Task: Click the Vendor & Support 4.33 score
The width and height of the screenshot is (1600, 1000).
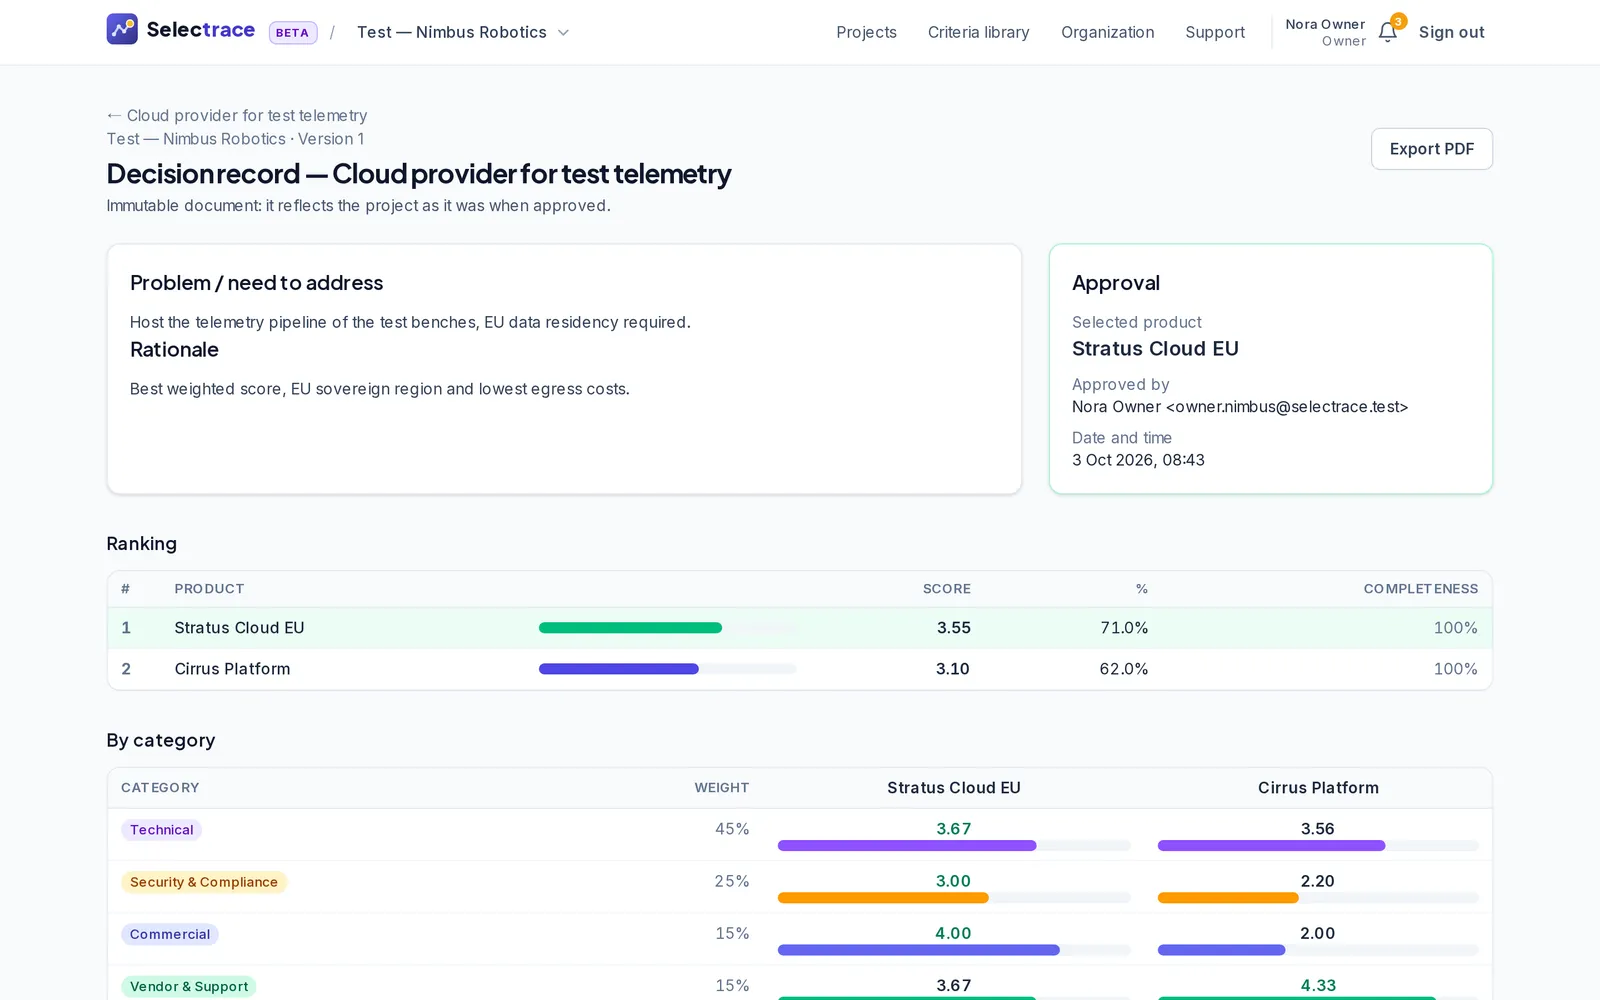Action: (1318, 985)
